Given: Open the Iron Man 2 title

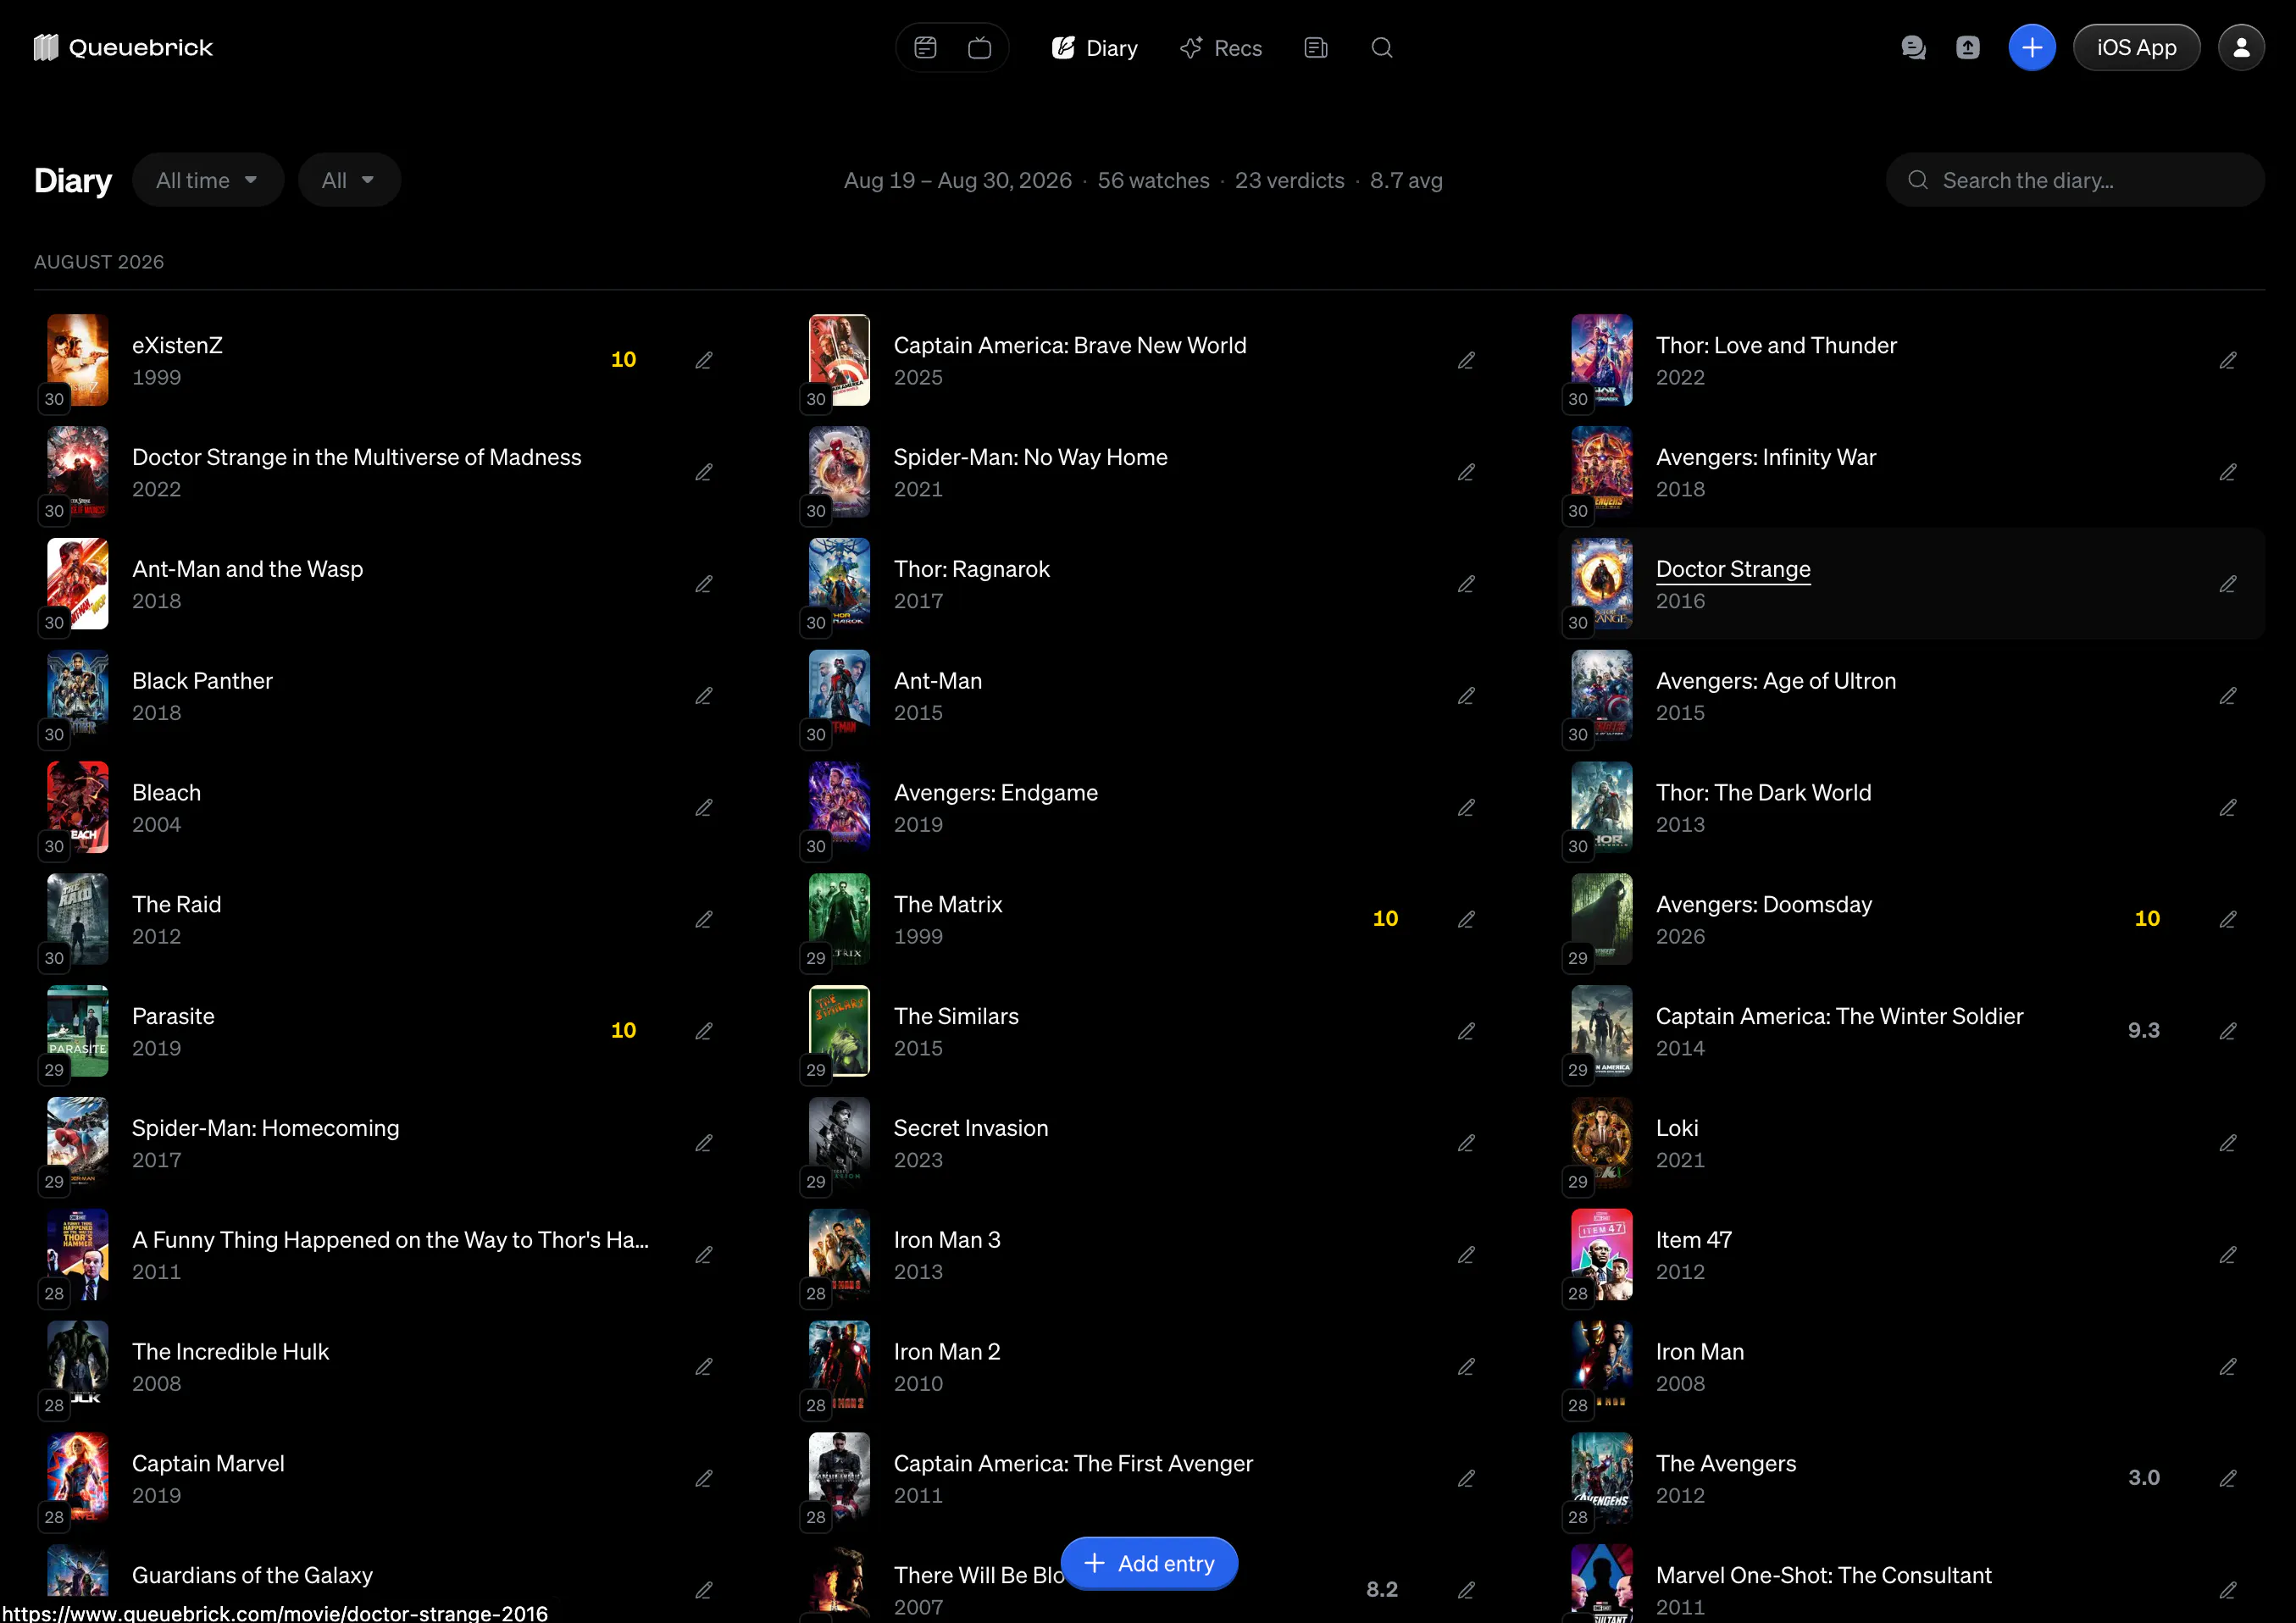Looking at the screenshot, I should (946, 1351).
